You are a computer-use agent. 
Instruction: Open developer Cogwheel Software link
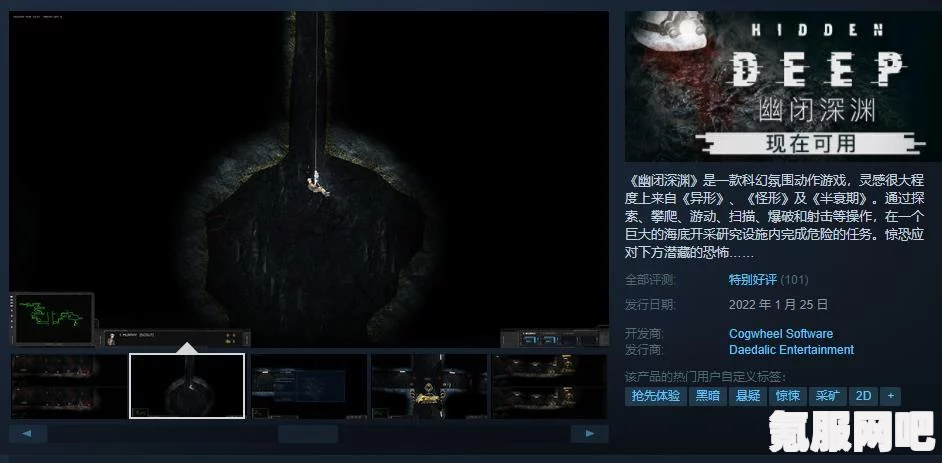[781, 333]
